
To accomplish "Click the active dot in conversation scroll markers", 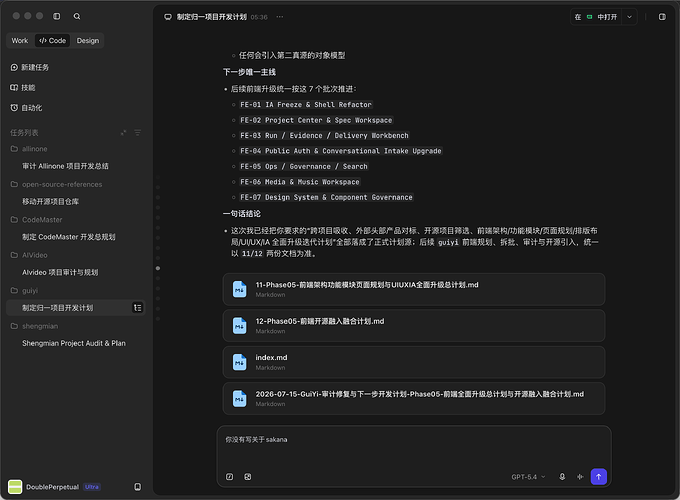I will pyautogui.click(x=158, y=268).
